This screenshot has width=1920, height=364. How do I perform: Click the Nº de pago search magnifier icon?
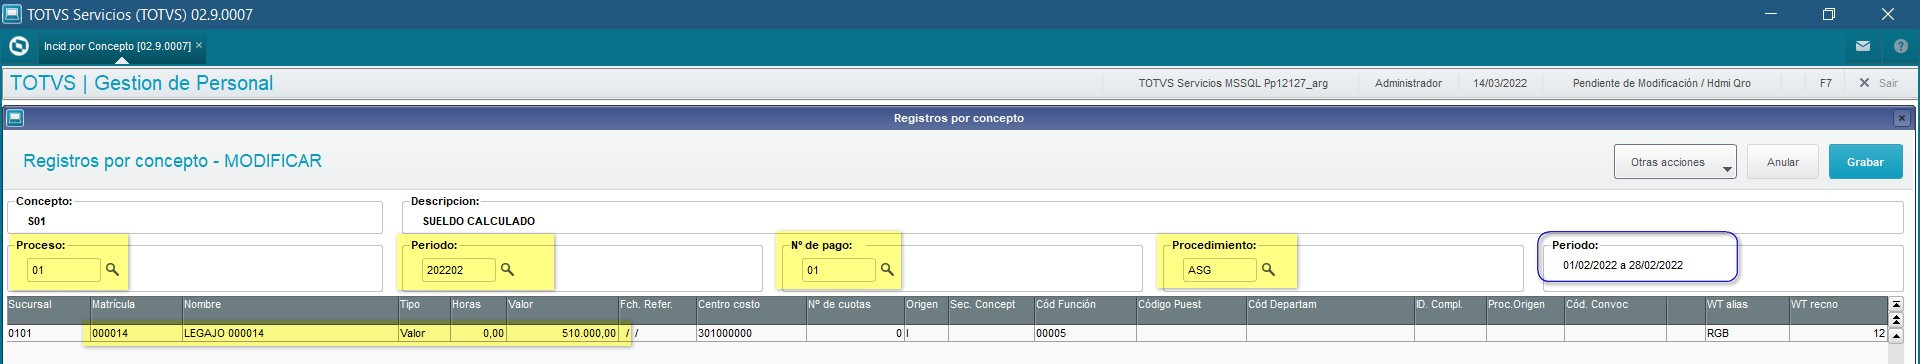click(887, 270)
